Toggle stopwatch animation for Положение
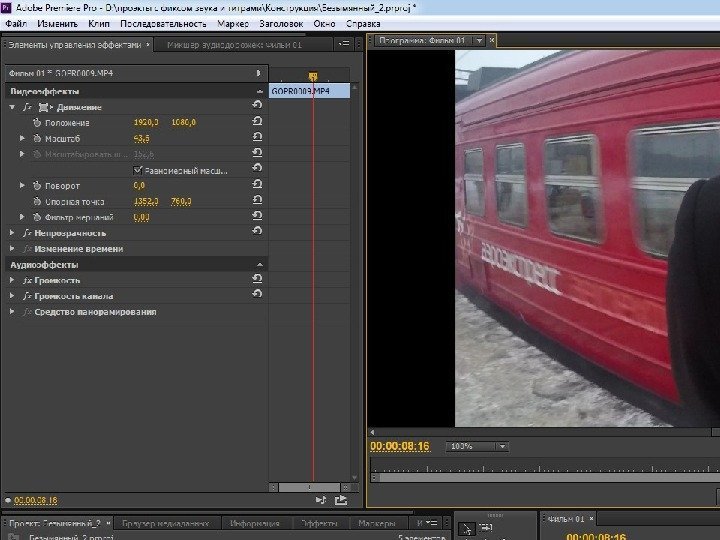720x540 pixels. coord(37,122)
